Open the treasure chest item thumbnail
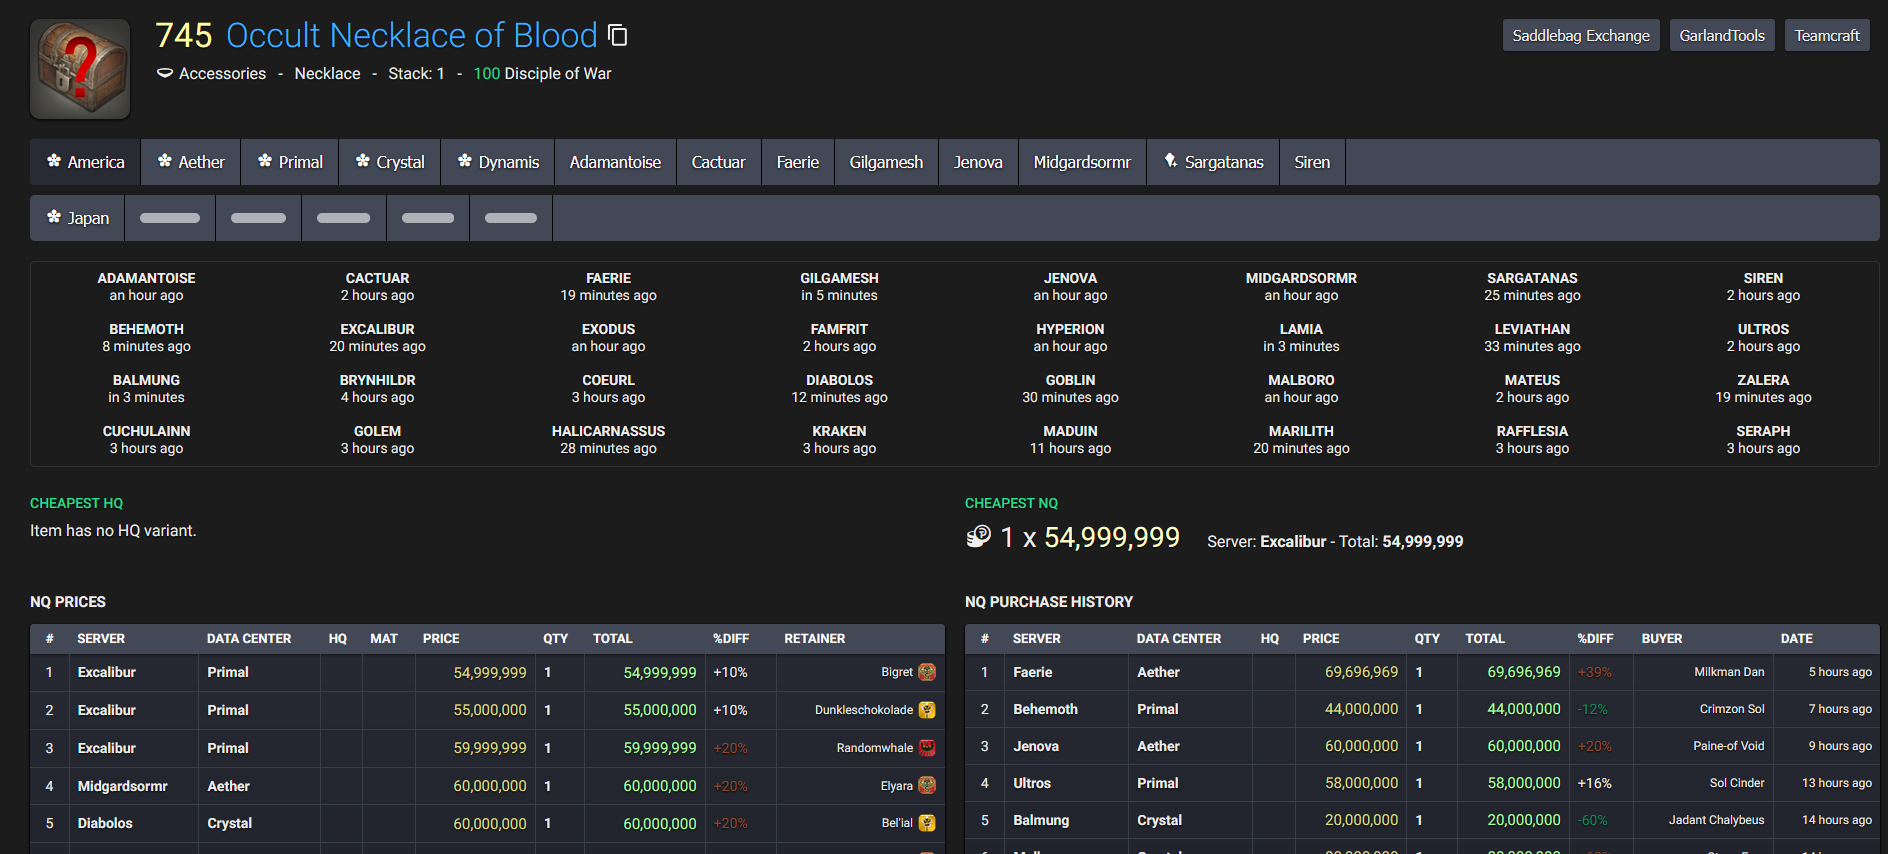1888x854 pixels. point(80,69)
